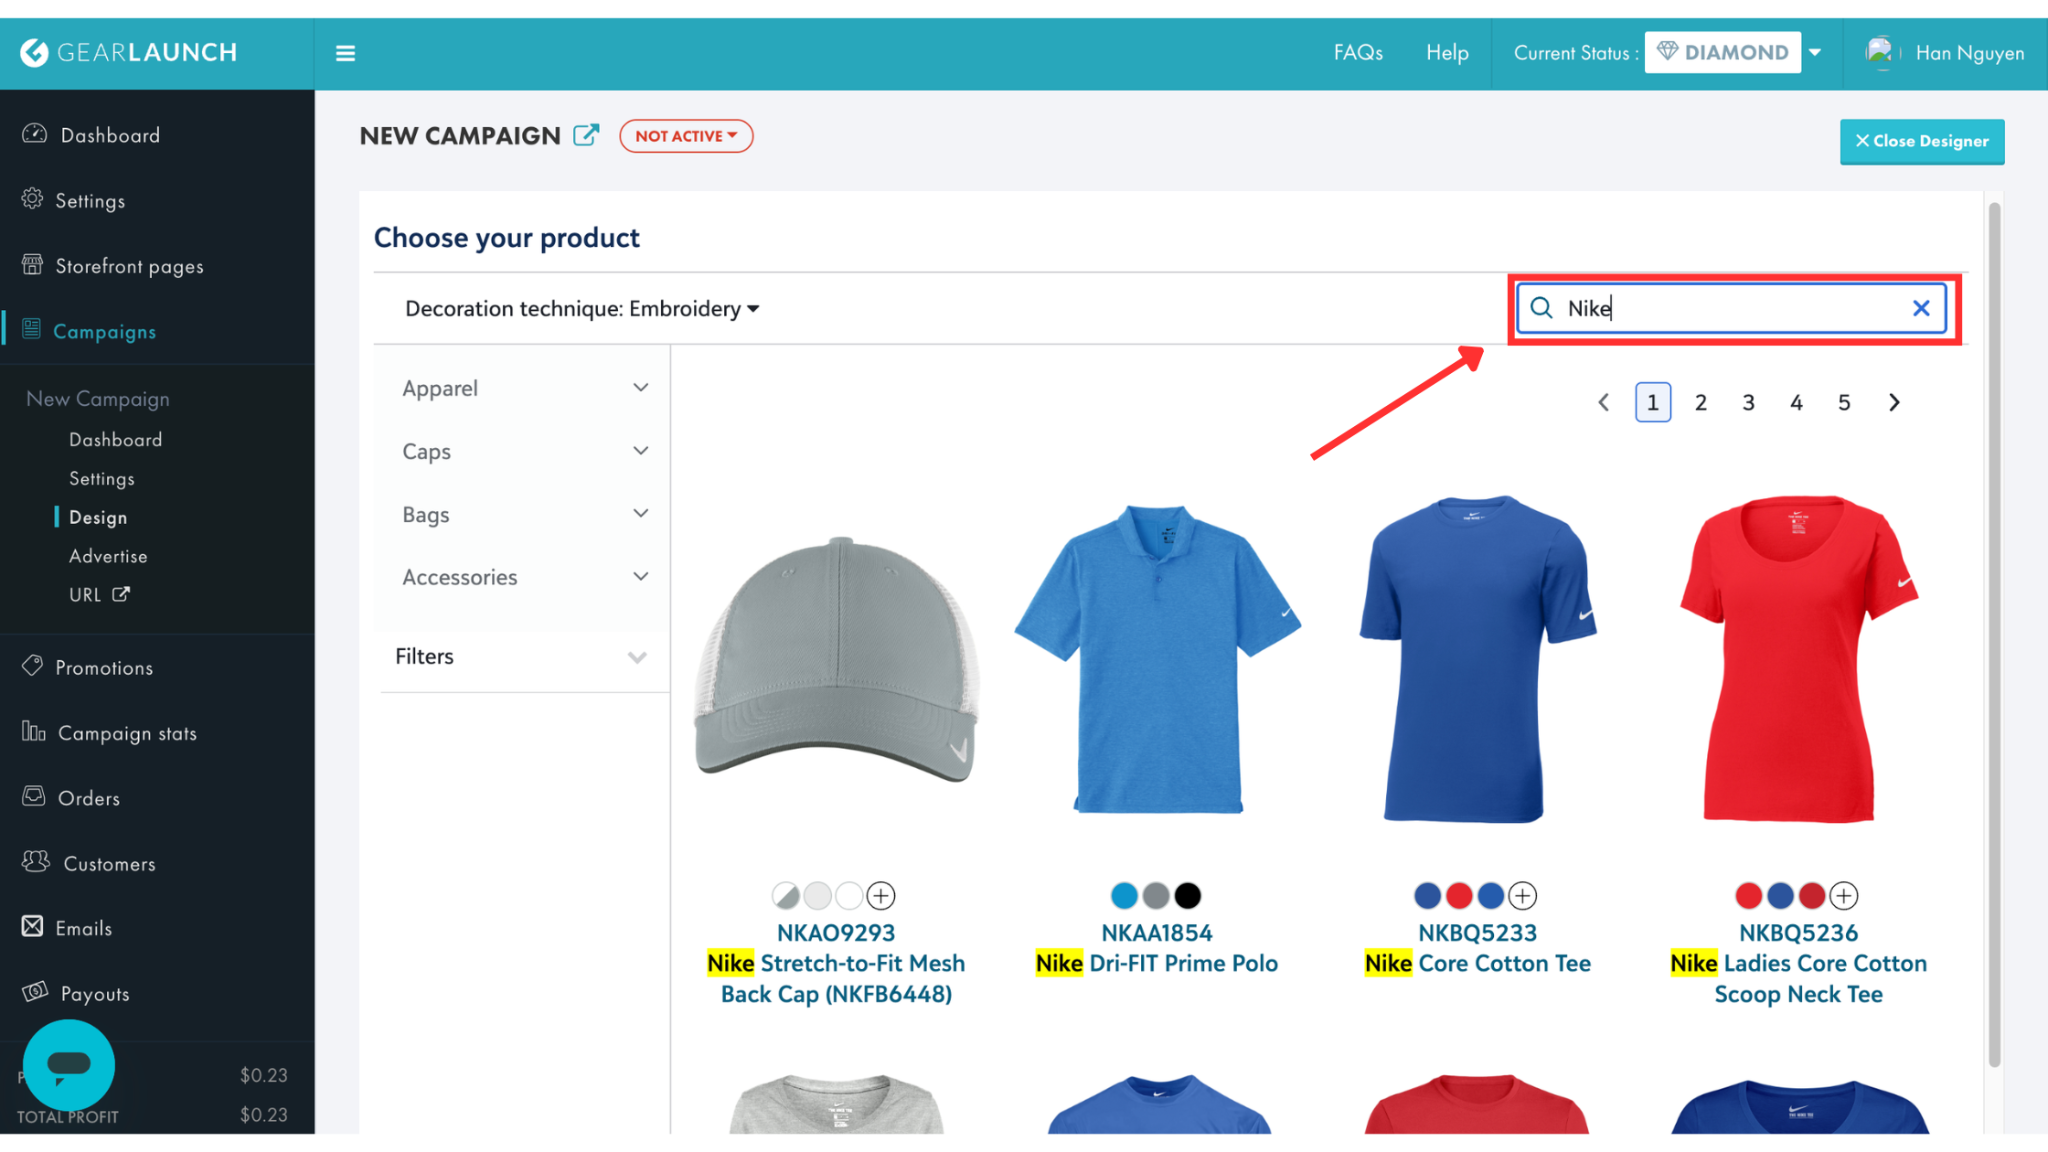Clear the Nike search with X icon
Image resolution: width=2048 pixels, height=1152 pixels.
1921,308
